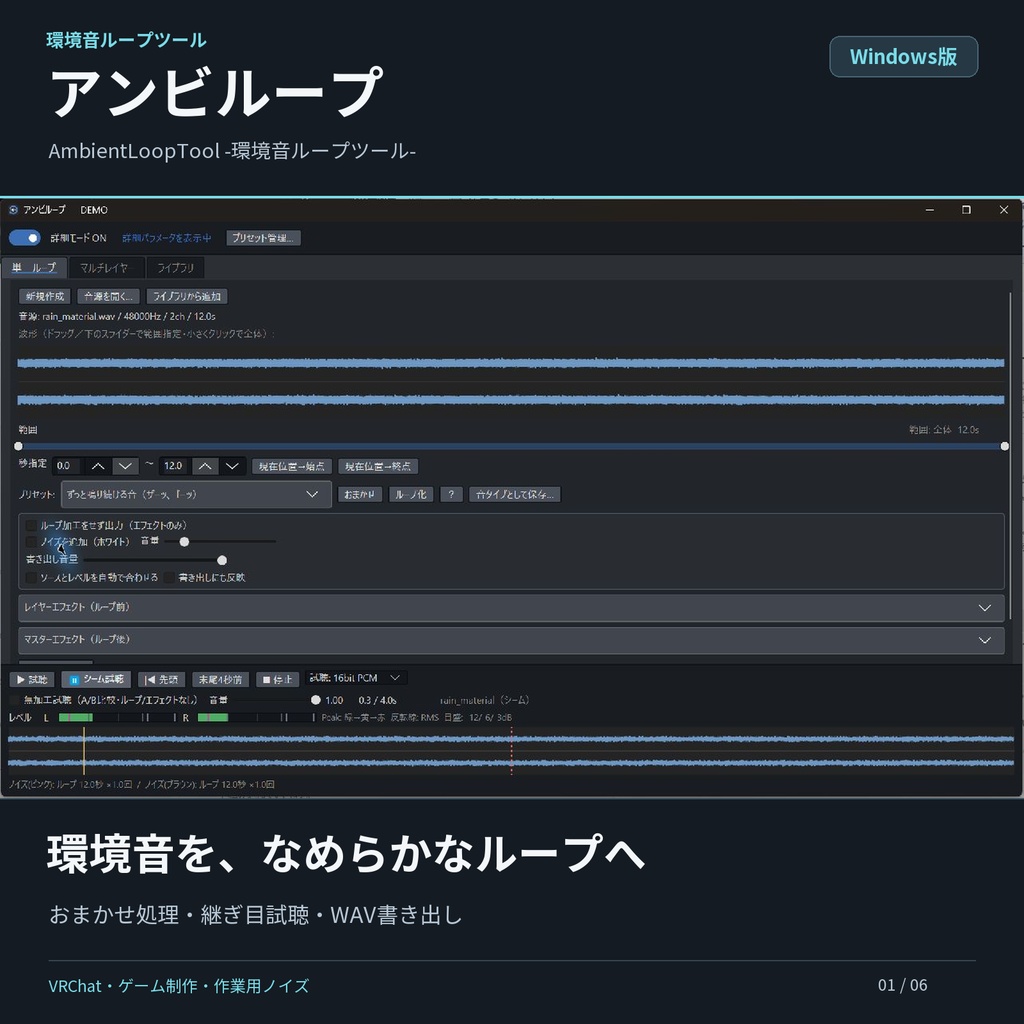This screenshot has width=1024, height=1024.
Task: Click the 現在位置→終点 button
Action: tap(378, 466)
